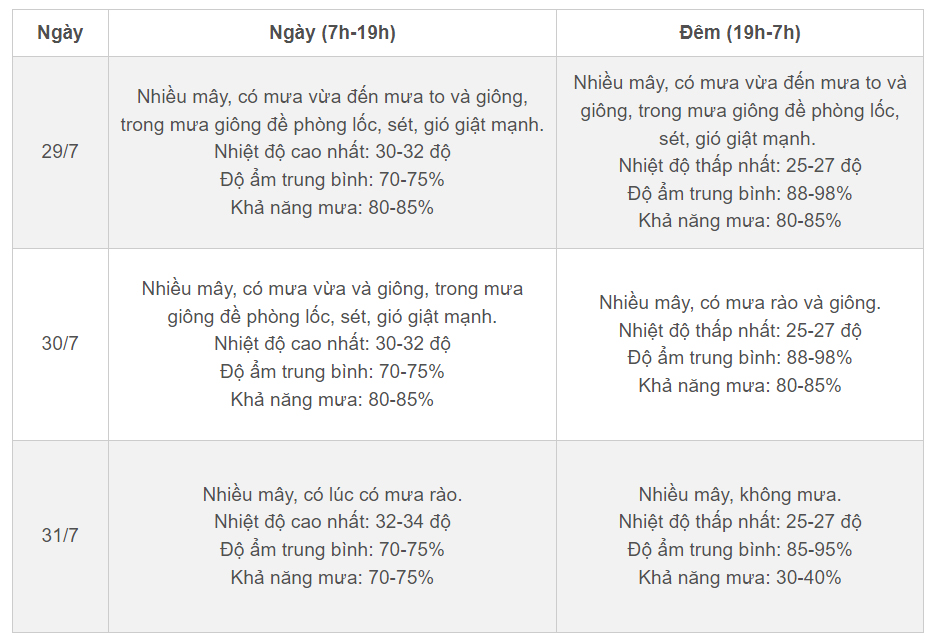Select the 30/7 date cell
This screenshot has height=641, width=934.
click(60, 344)
